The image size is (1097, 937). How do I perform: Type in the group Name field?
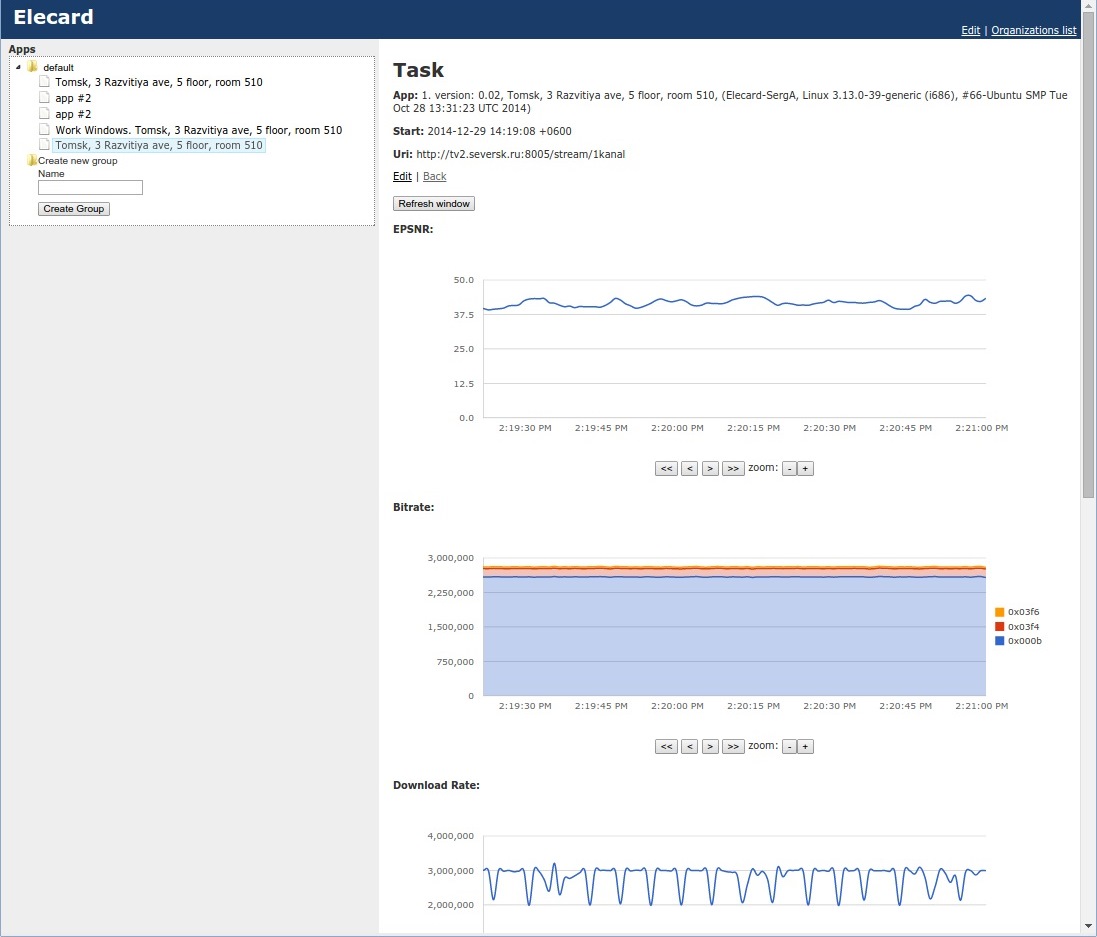[x=90, y=188]
